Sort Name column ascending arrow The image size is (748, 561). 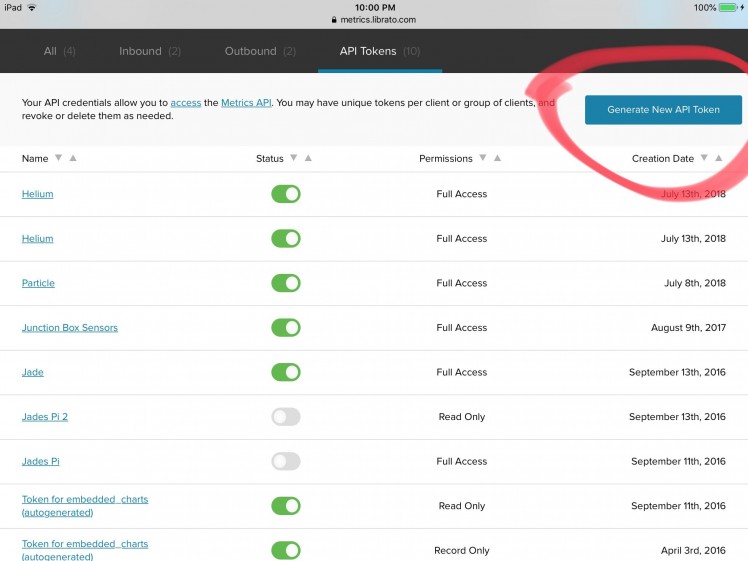(x=73, y=157)
